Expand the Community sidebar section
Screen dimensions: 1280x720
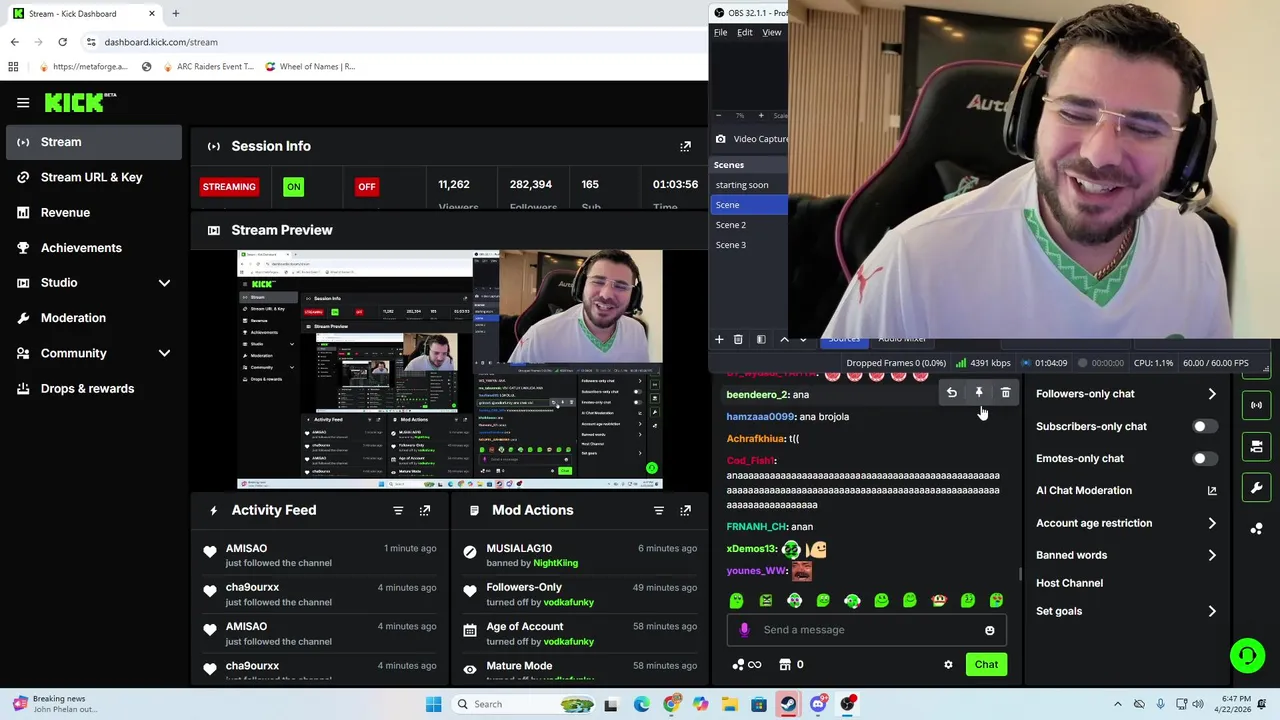click(94, 353)
